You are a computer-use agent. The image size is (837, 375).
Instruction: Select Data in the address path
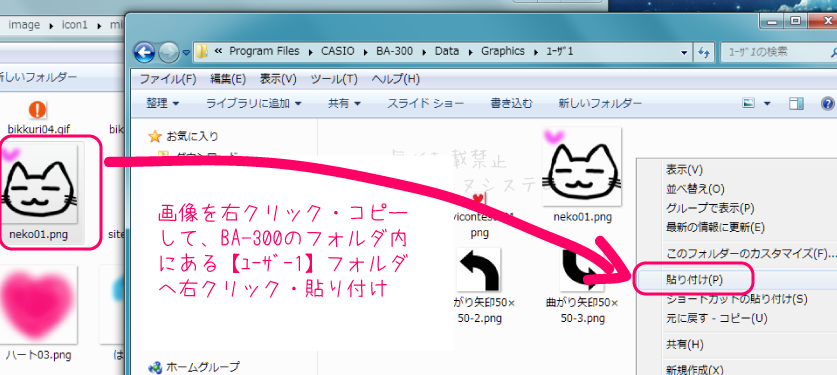click(x=447, y=52)
